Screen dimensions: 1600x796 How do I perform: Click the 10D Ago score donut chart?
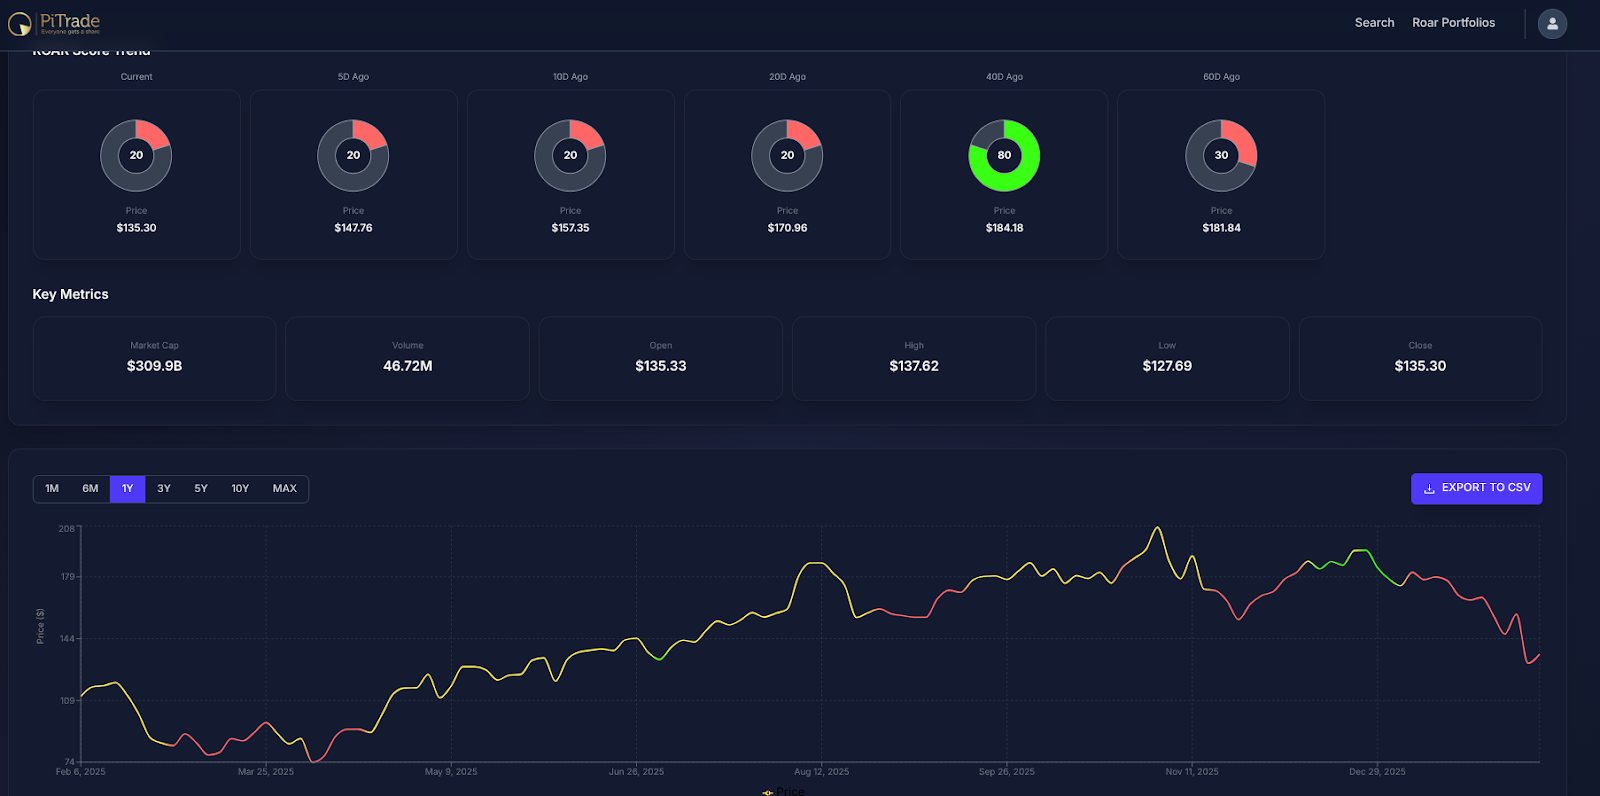pos(570,155)
